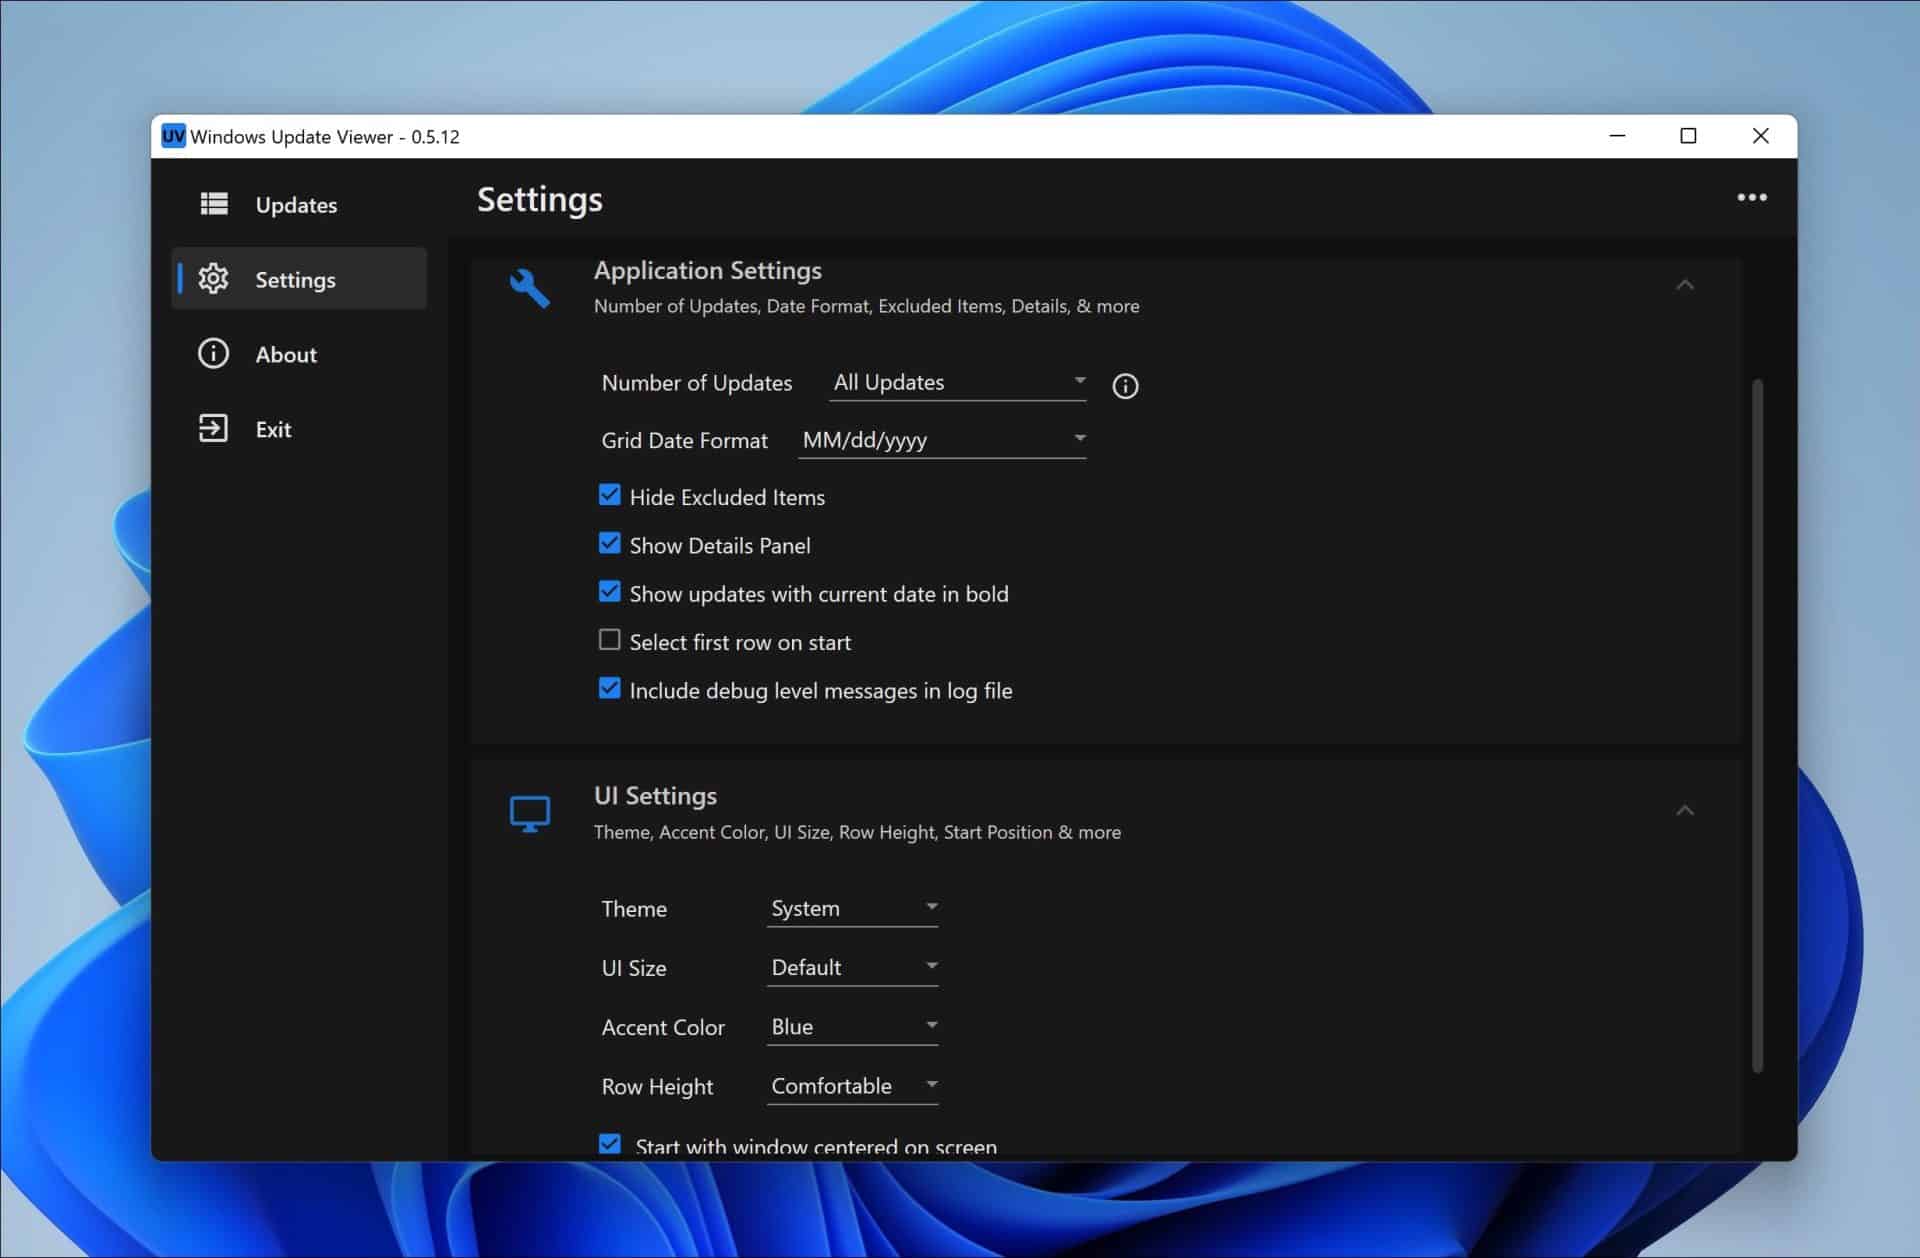Click the vertical settings scrollbar
The height and width of the screenshot is (1258, 1920).
coord(1757,725)
